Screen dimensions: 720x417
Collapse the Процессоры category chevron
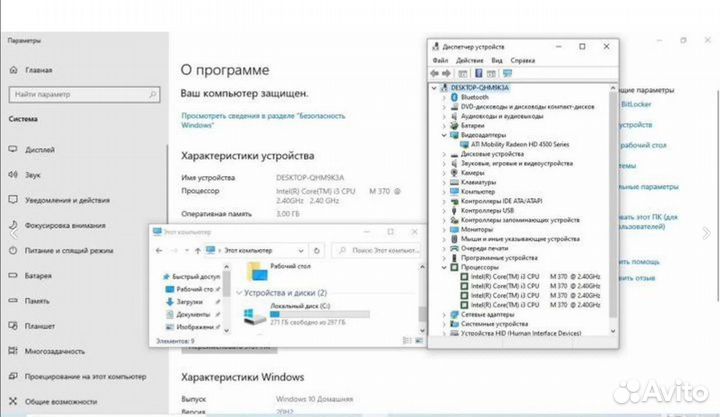(x=444, y=267)
